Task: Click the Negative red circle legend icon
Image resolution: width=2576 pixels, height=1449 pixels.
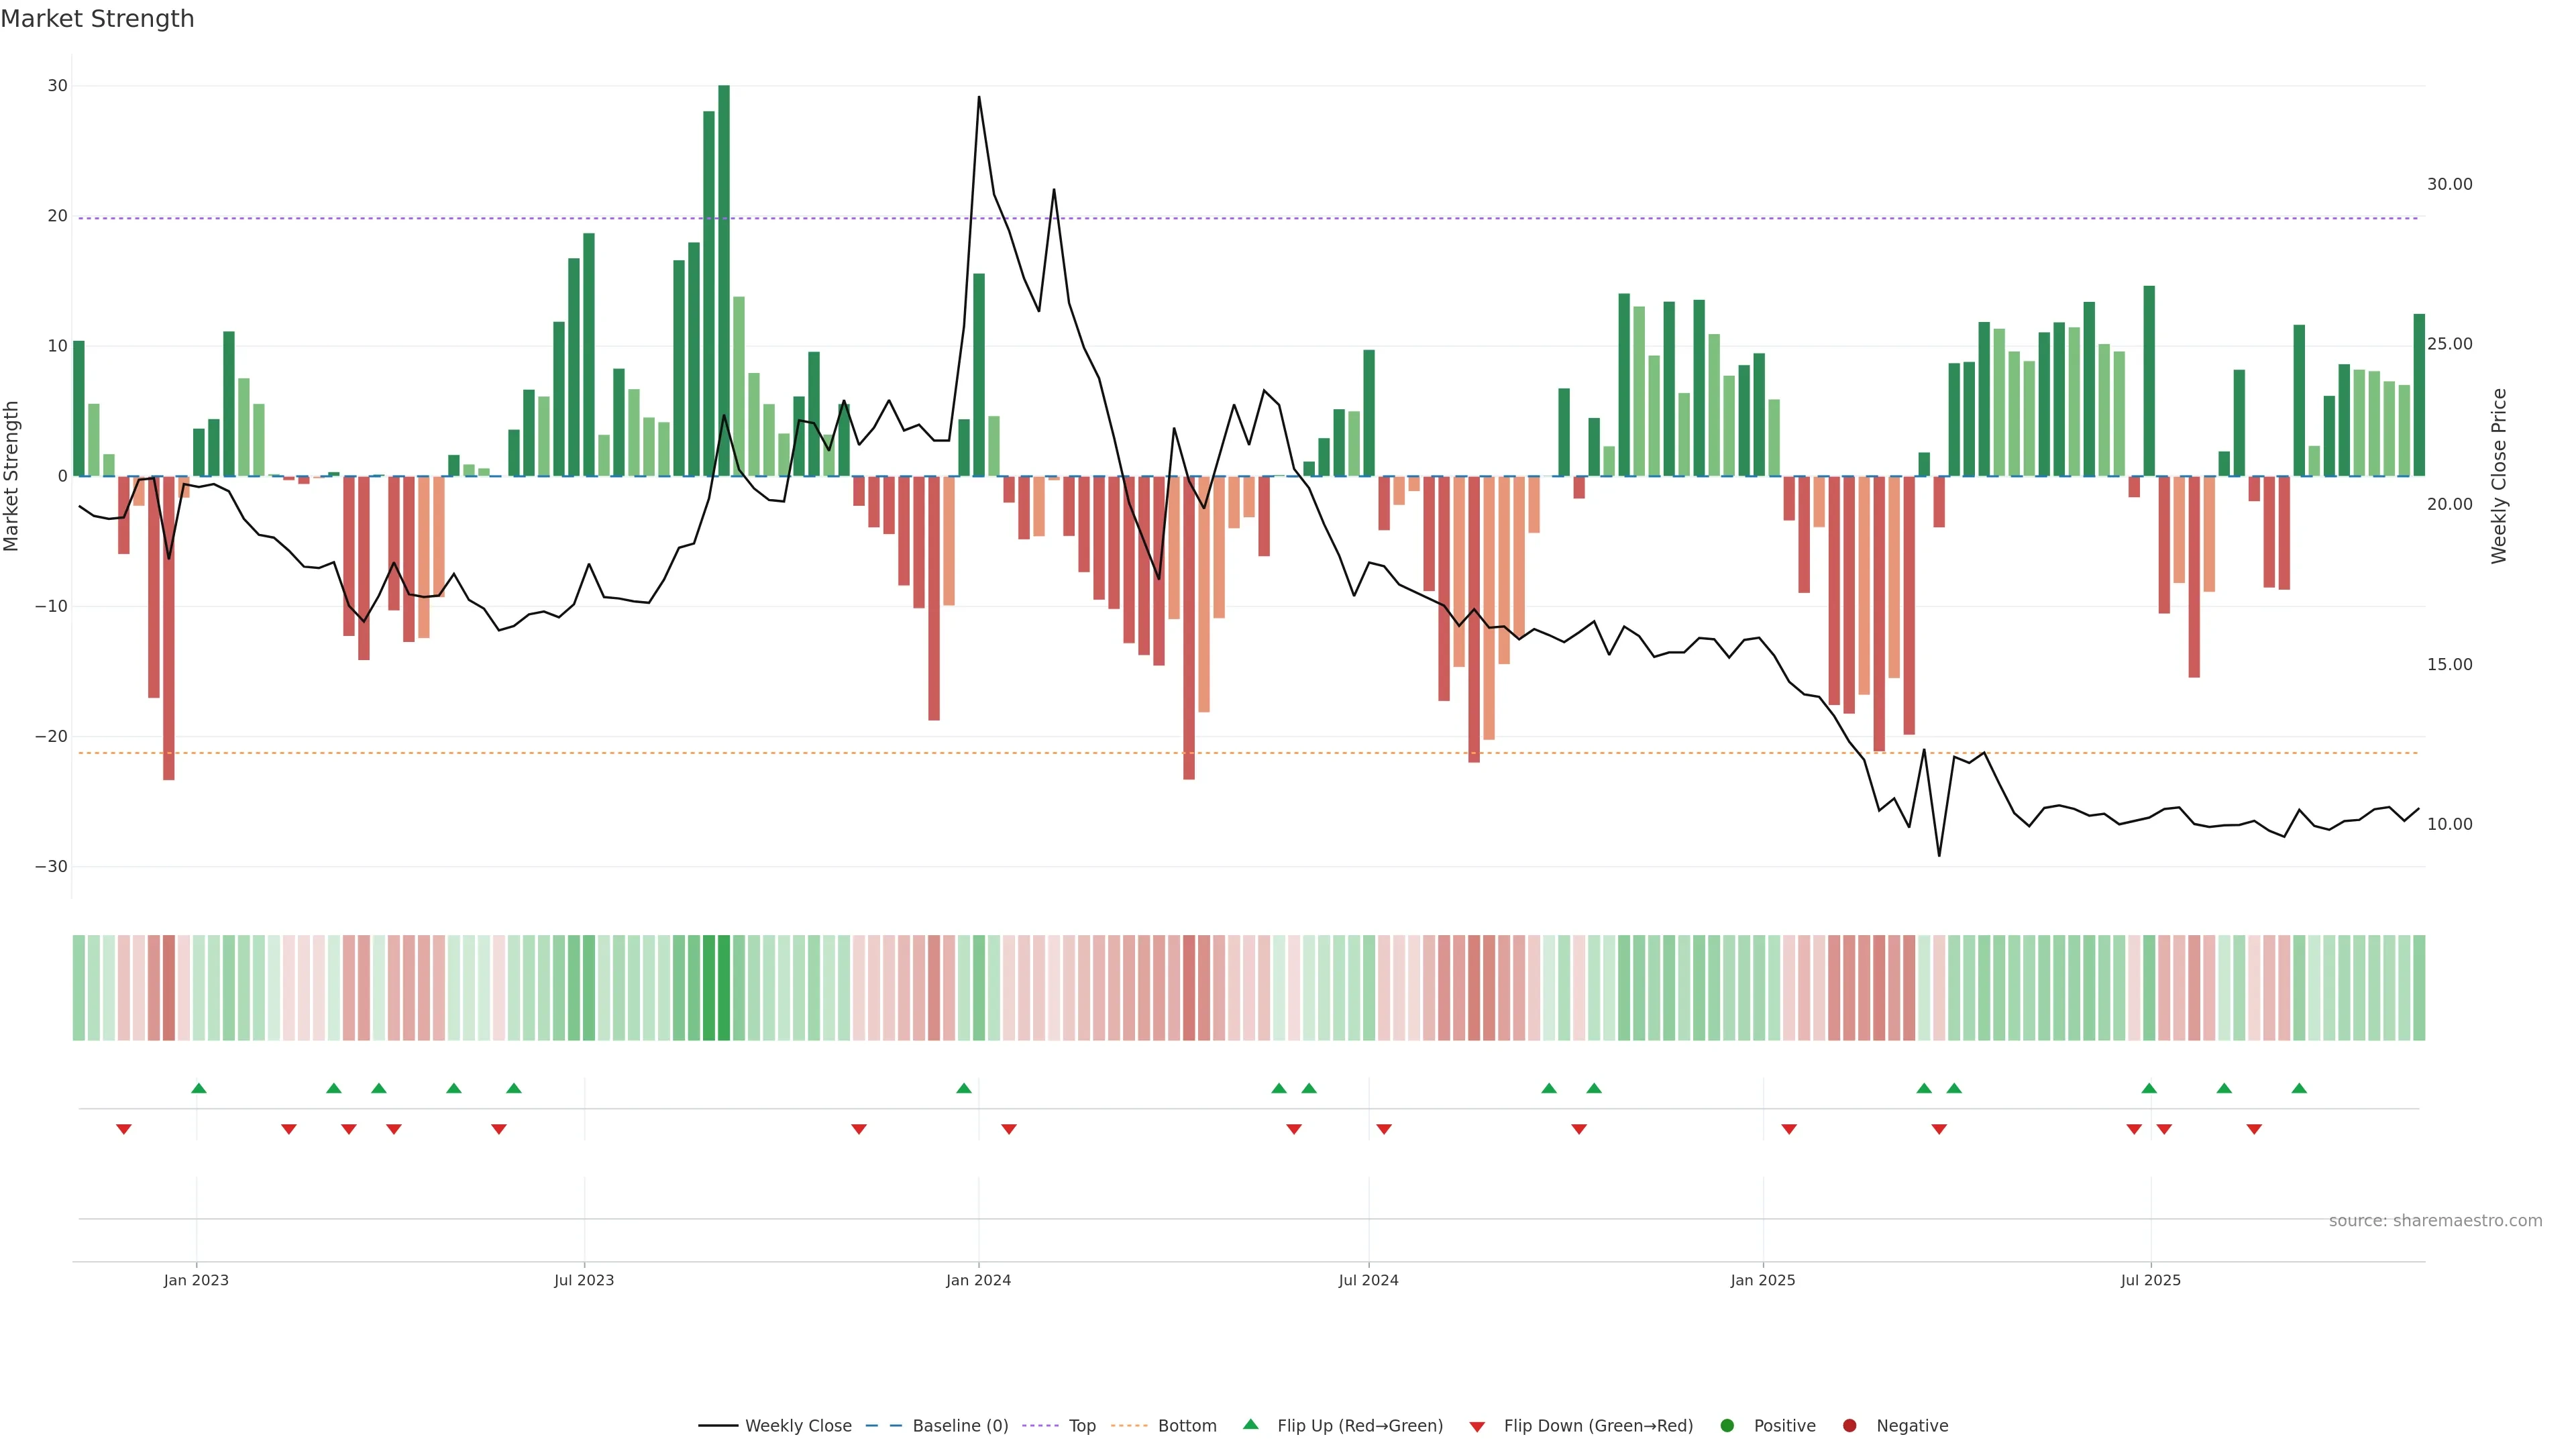Action: [1849, 1426]
